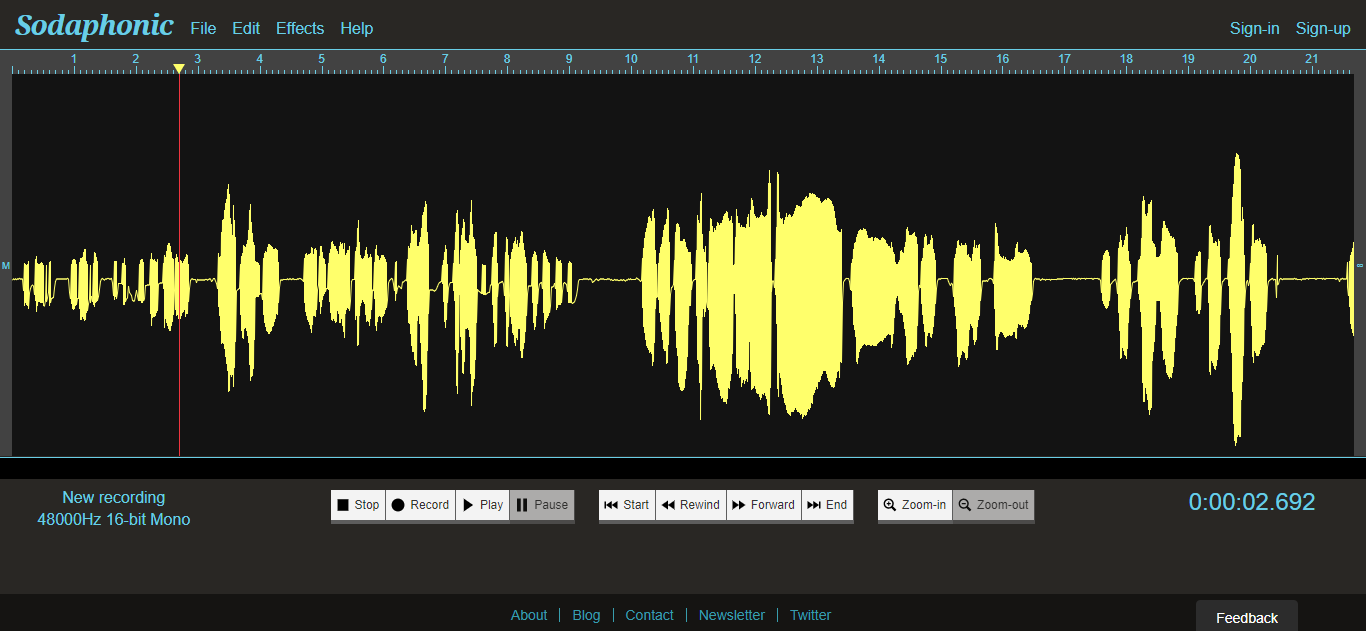
Task: Open the Edit menu
Action: pos(246,28)
